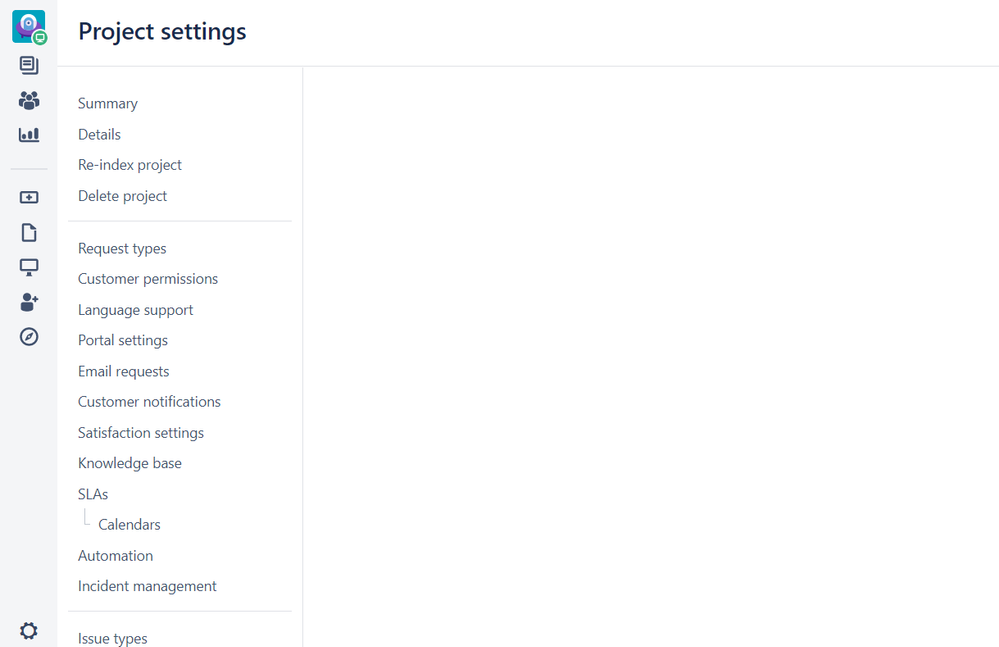Open the Summary settings page
Screen dimensions: 999x647
click(x=107, y=103)
